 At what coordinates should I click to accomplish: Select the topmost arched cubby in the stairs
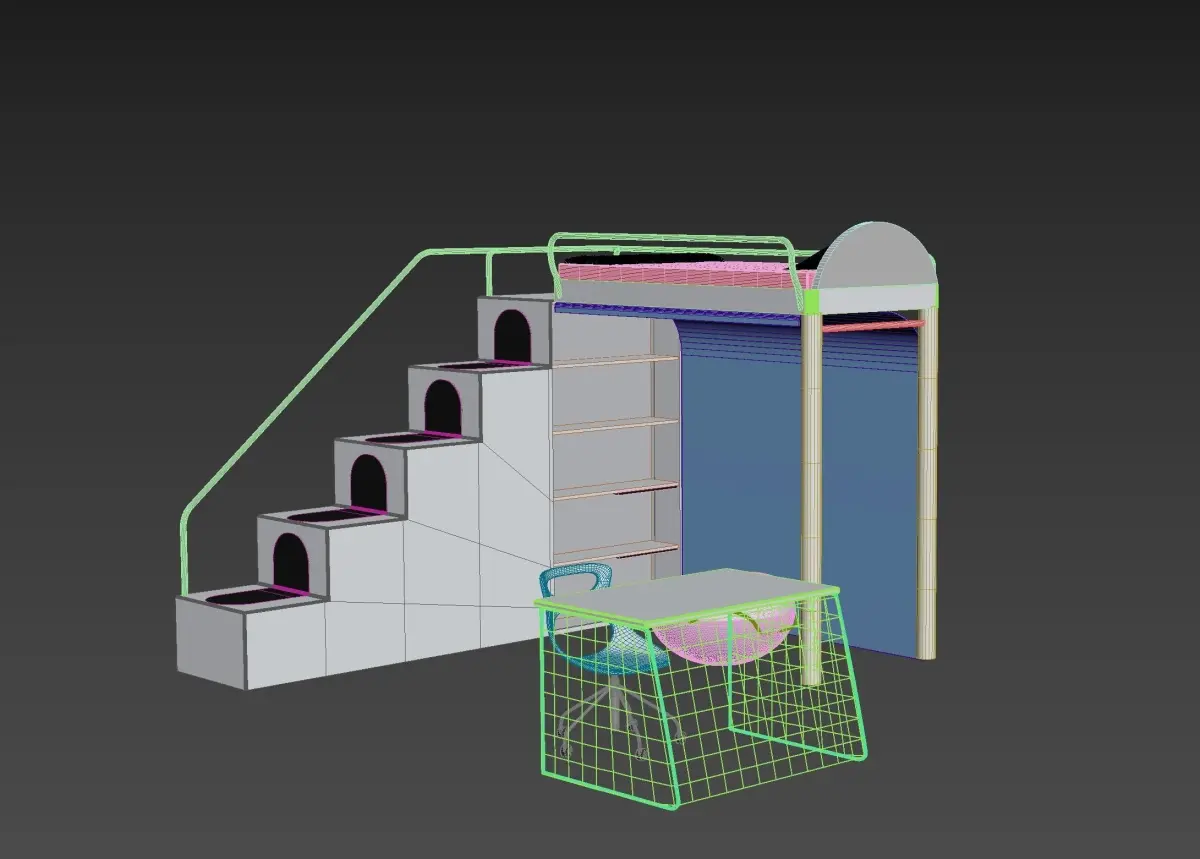tap(513, 334)
